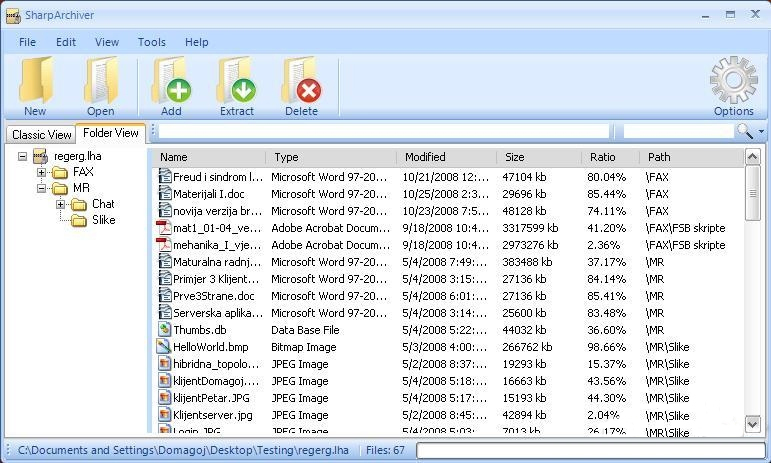Open the Tools menu
Viewport: 771px width, 463px height.
pos(151,42)
